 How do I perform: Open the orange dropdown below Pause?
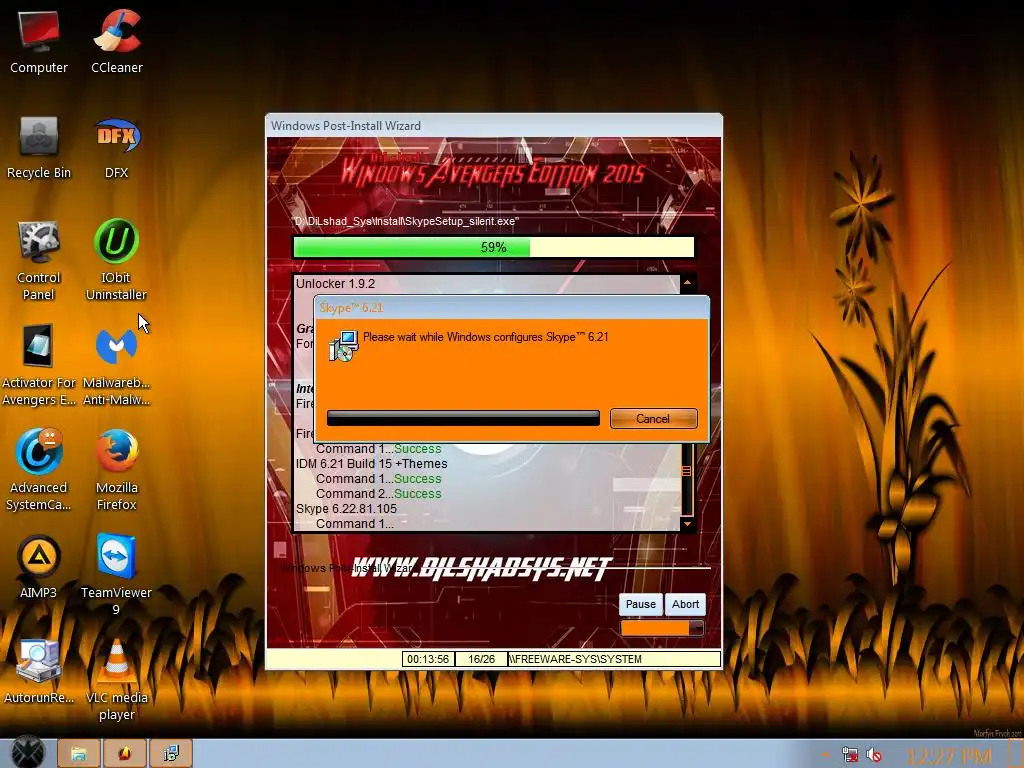click(662, 628)
